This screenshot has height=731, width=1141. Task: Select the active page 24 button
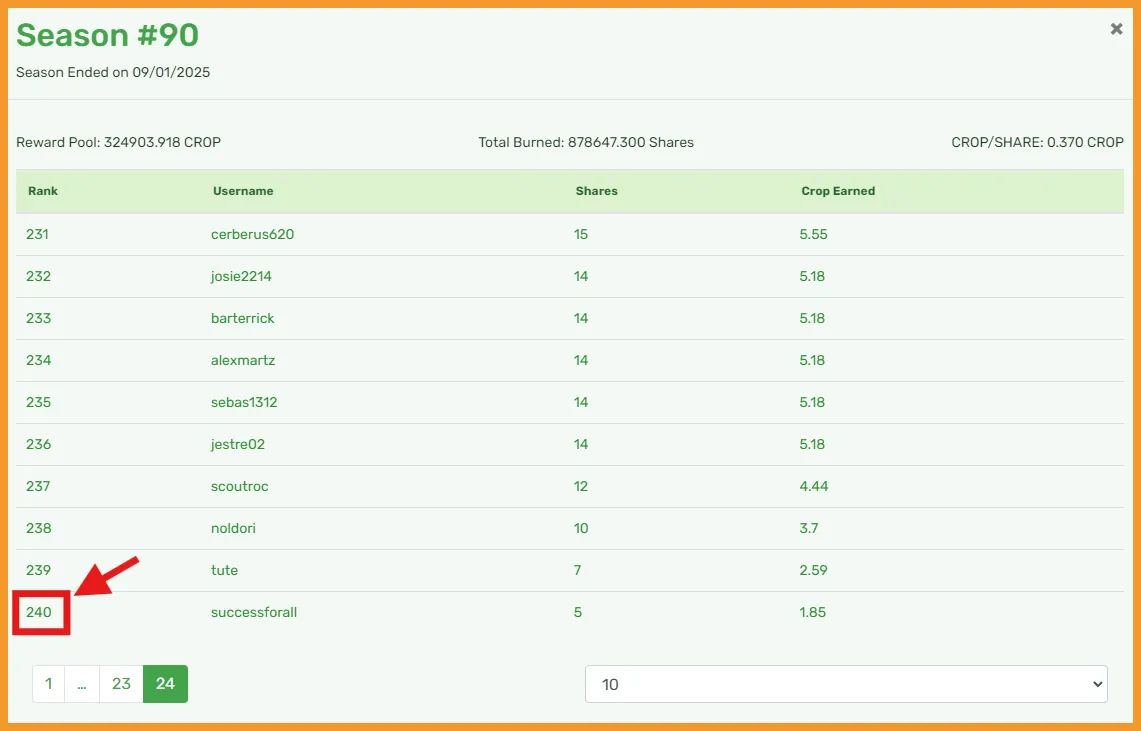click(165, 684)
